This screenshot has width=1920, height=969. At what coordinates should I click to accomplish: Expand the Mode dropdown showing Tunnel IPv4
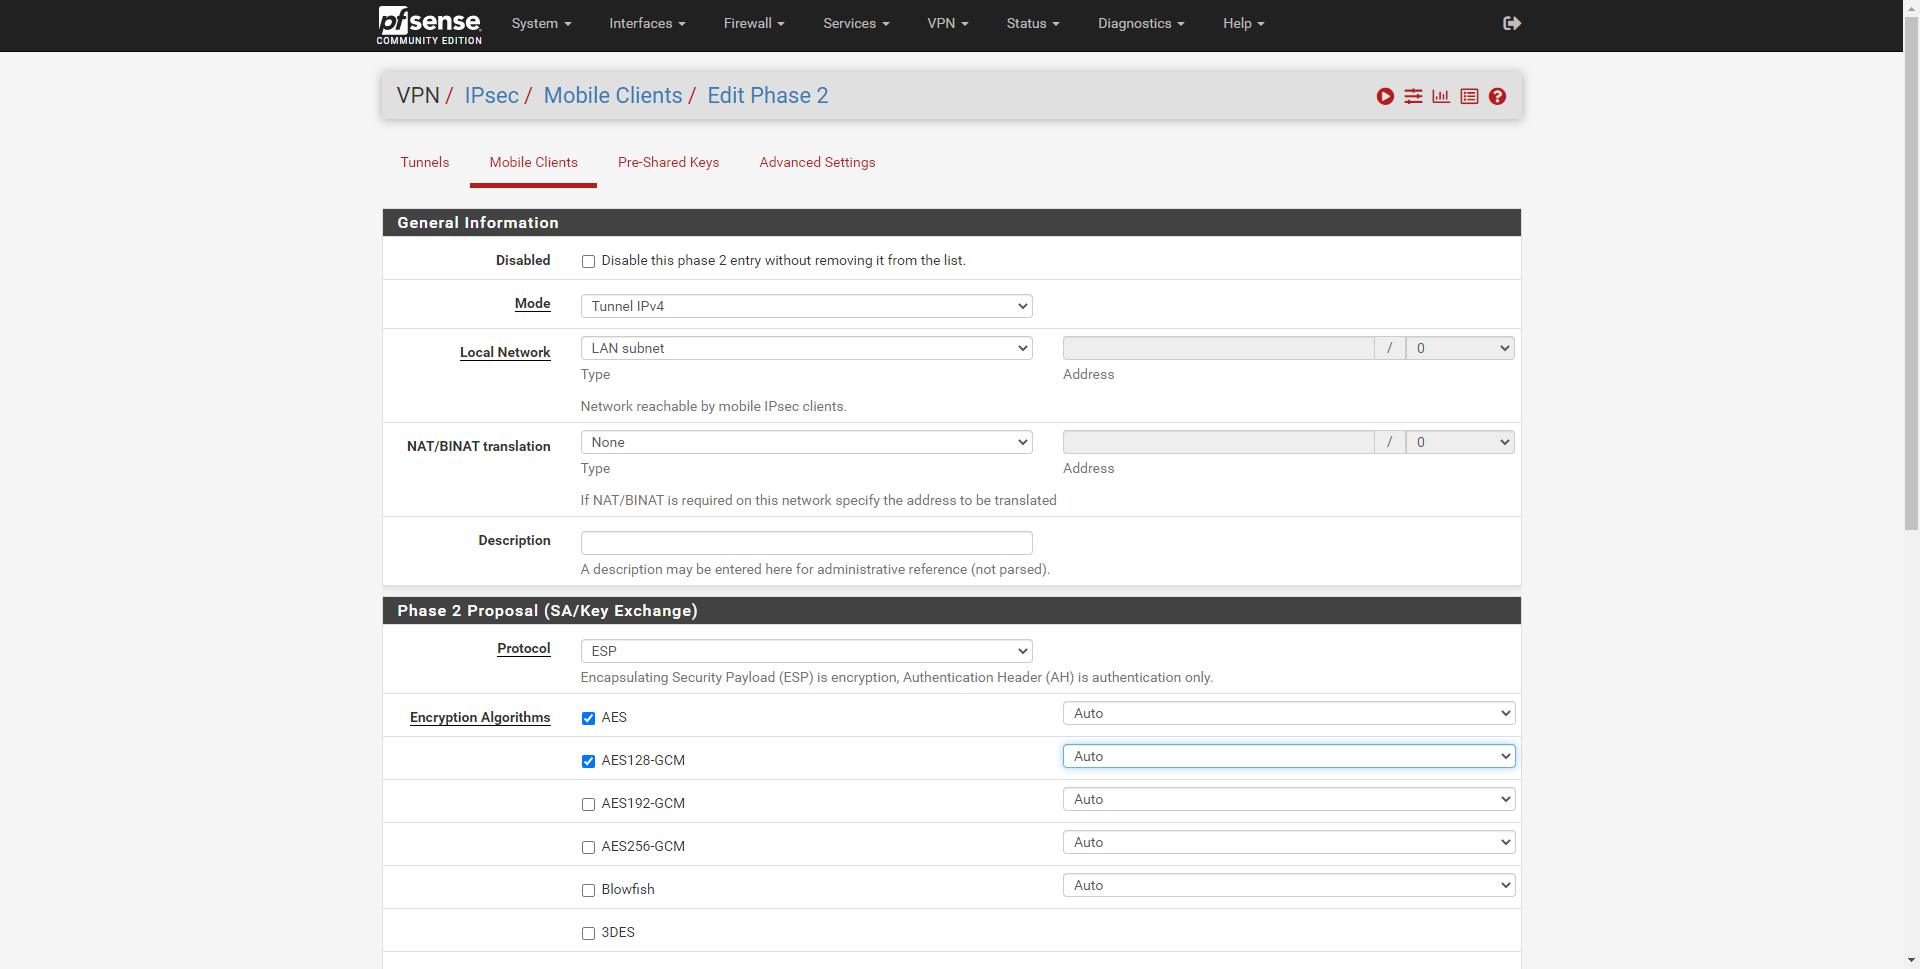coord(806,306)
